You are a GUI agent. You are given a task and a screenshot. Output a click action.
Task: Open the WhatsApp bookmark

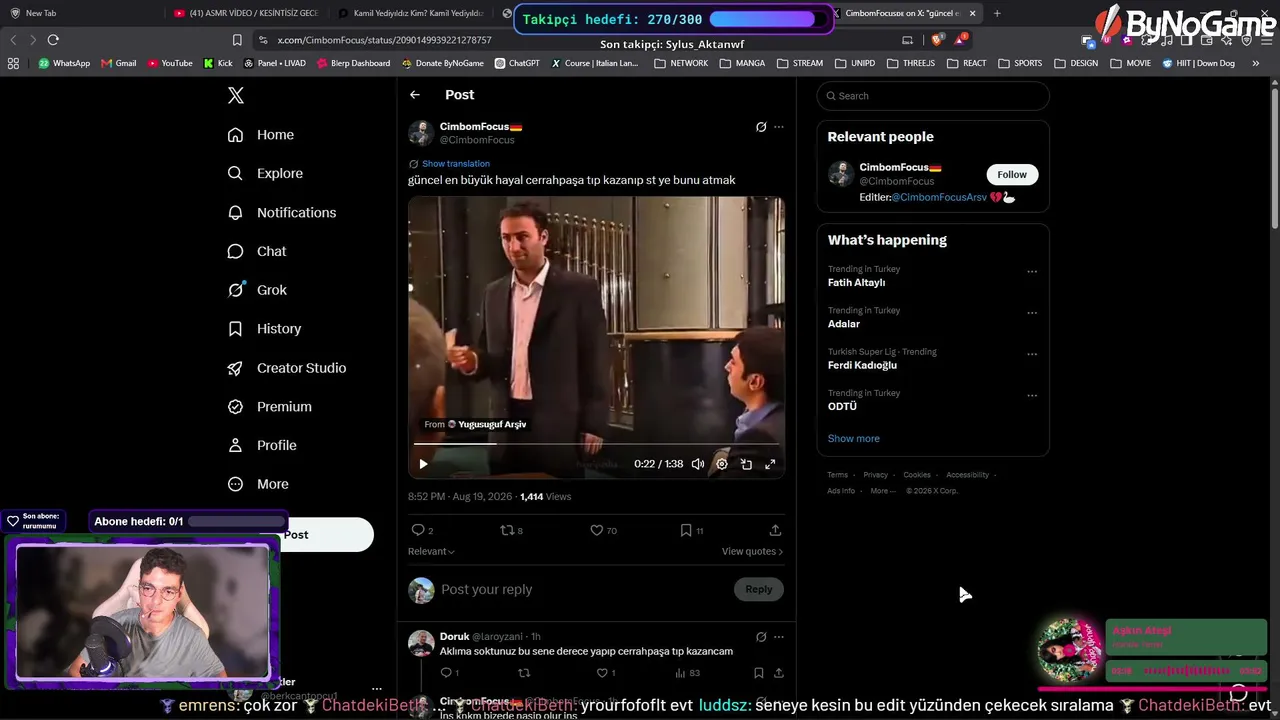[x=64, y=63]
